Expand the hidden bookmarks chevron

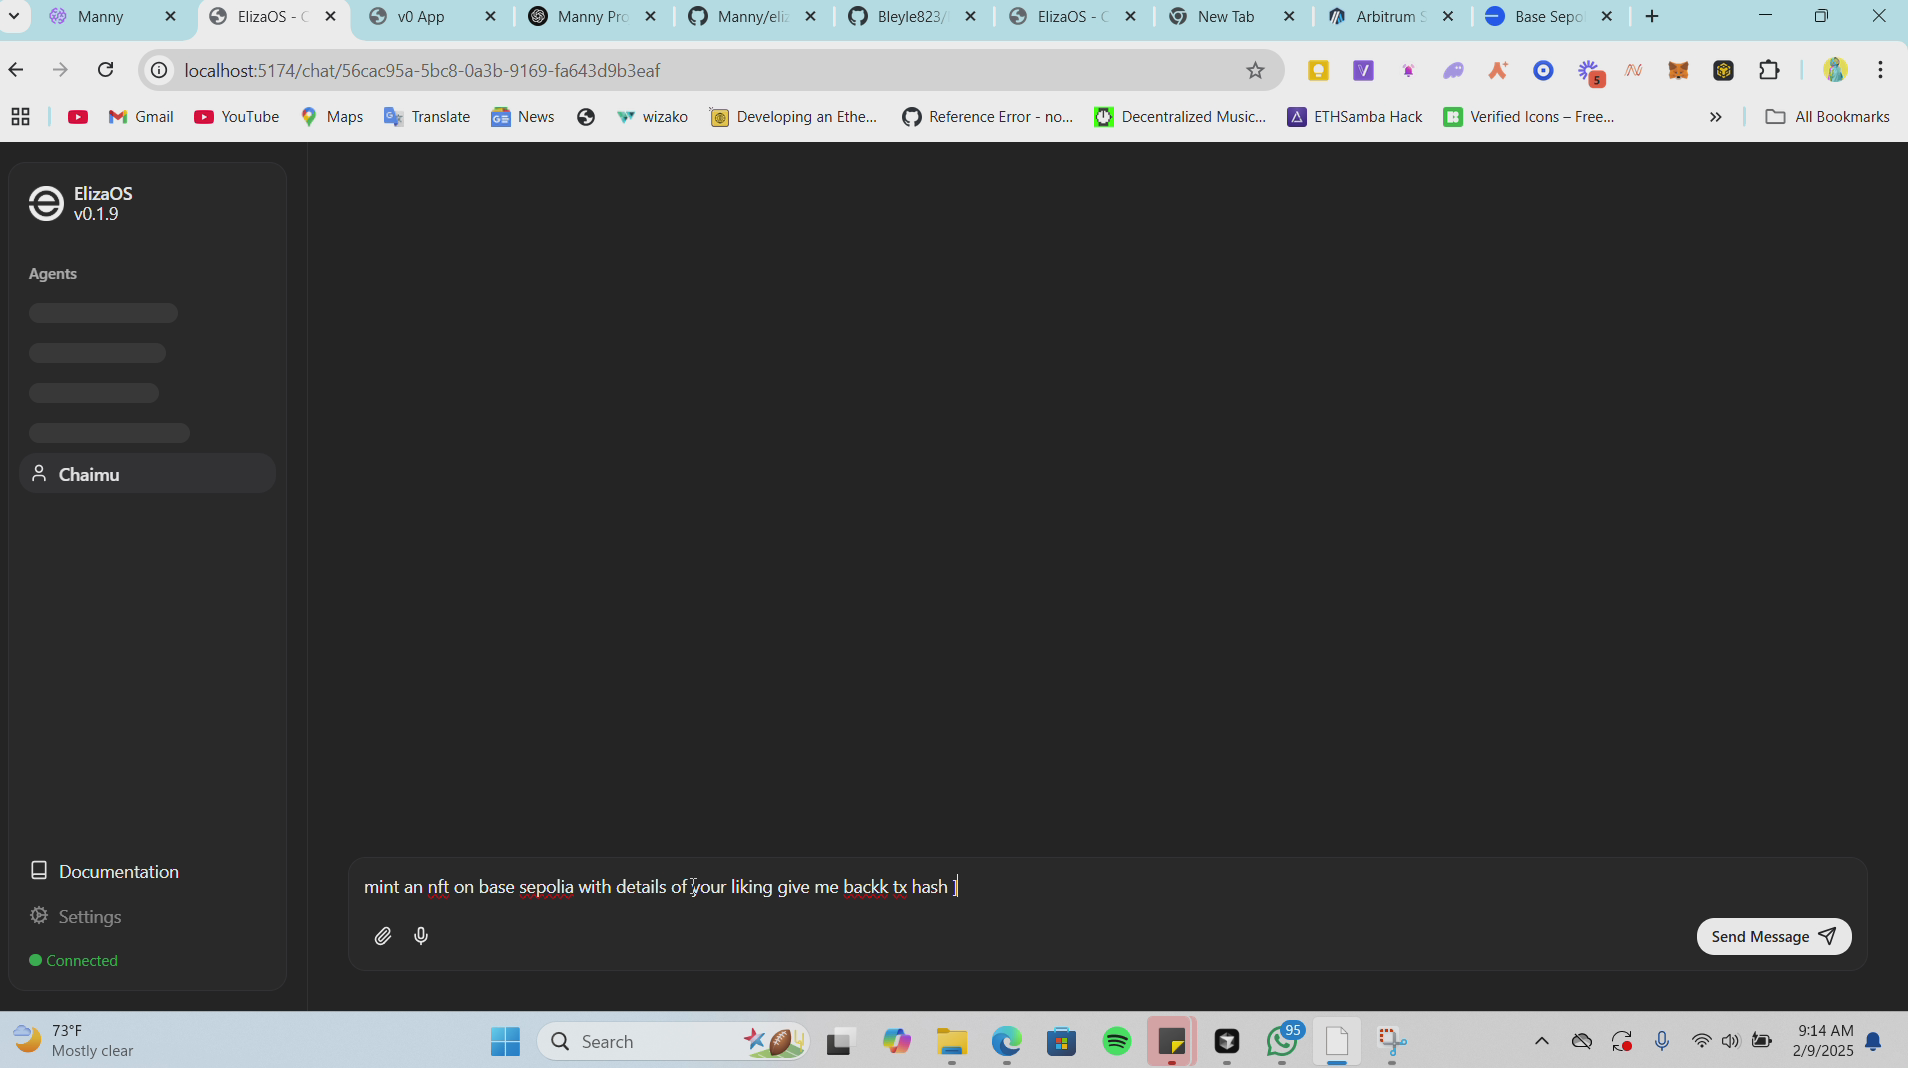(x=1715, y=117)
